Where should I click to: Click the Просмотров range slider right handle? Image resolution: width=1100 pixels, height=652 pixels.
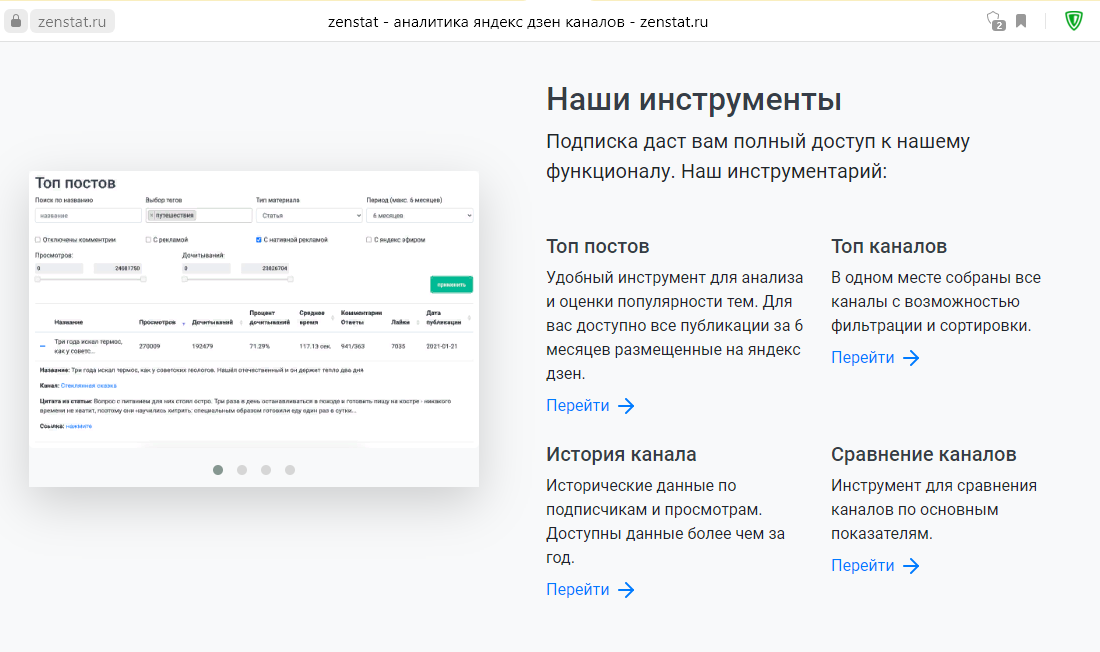click(x=143, y=279)
